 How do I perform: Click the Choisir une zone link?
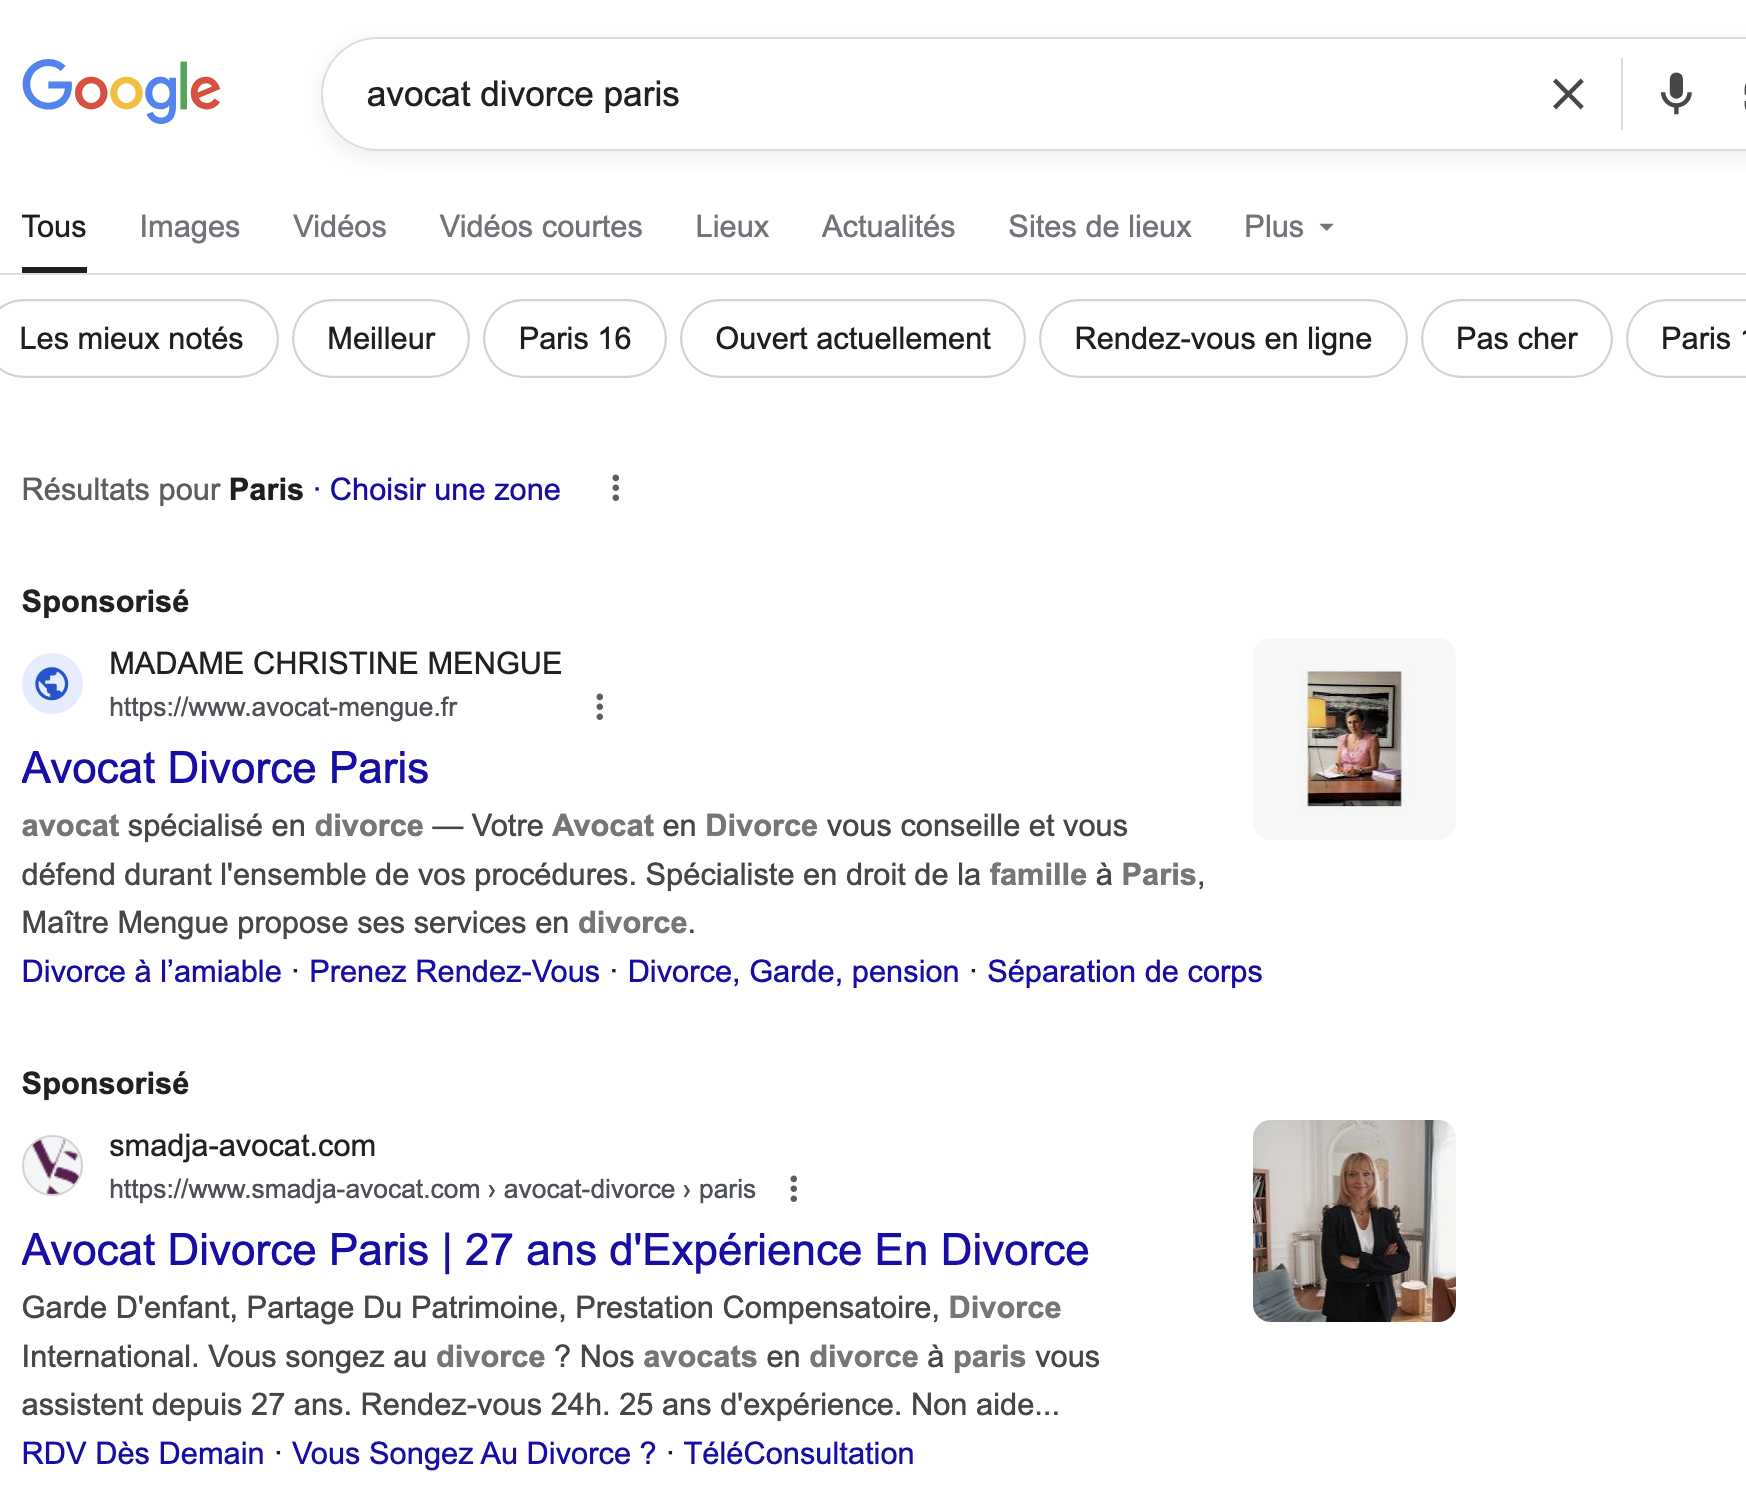point(445,489)
